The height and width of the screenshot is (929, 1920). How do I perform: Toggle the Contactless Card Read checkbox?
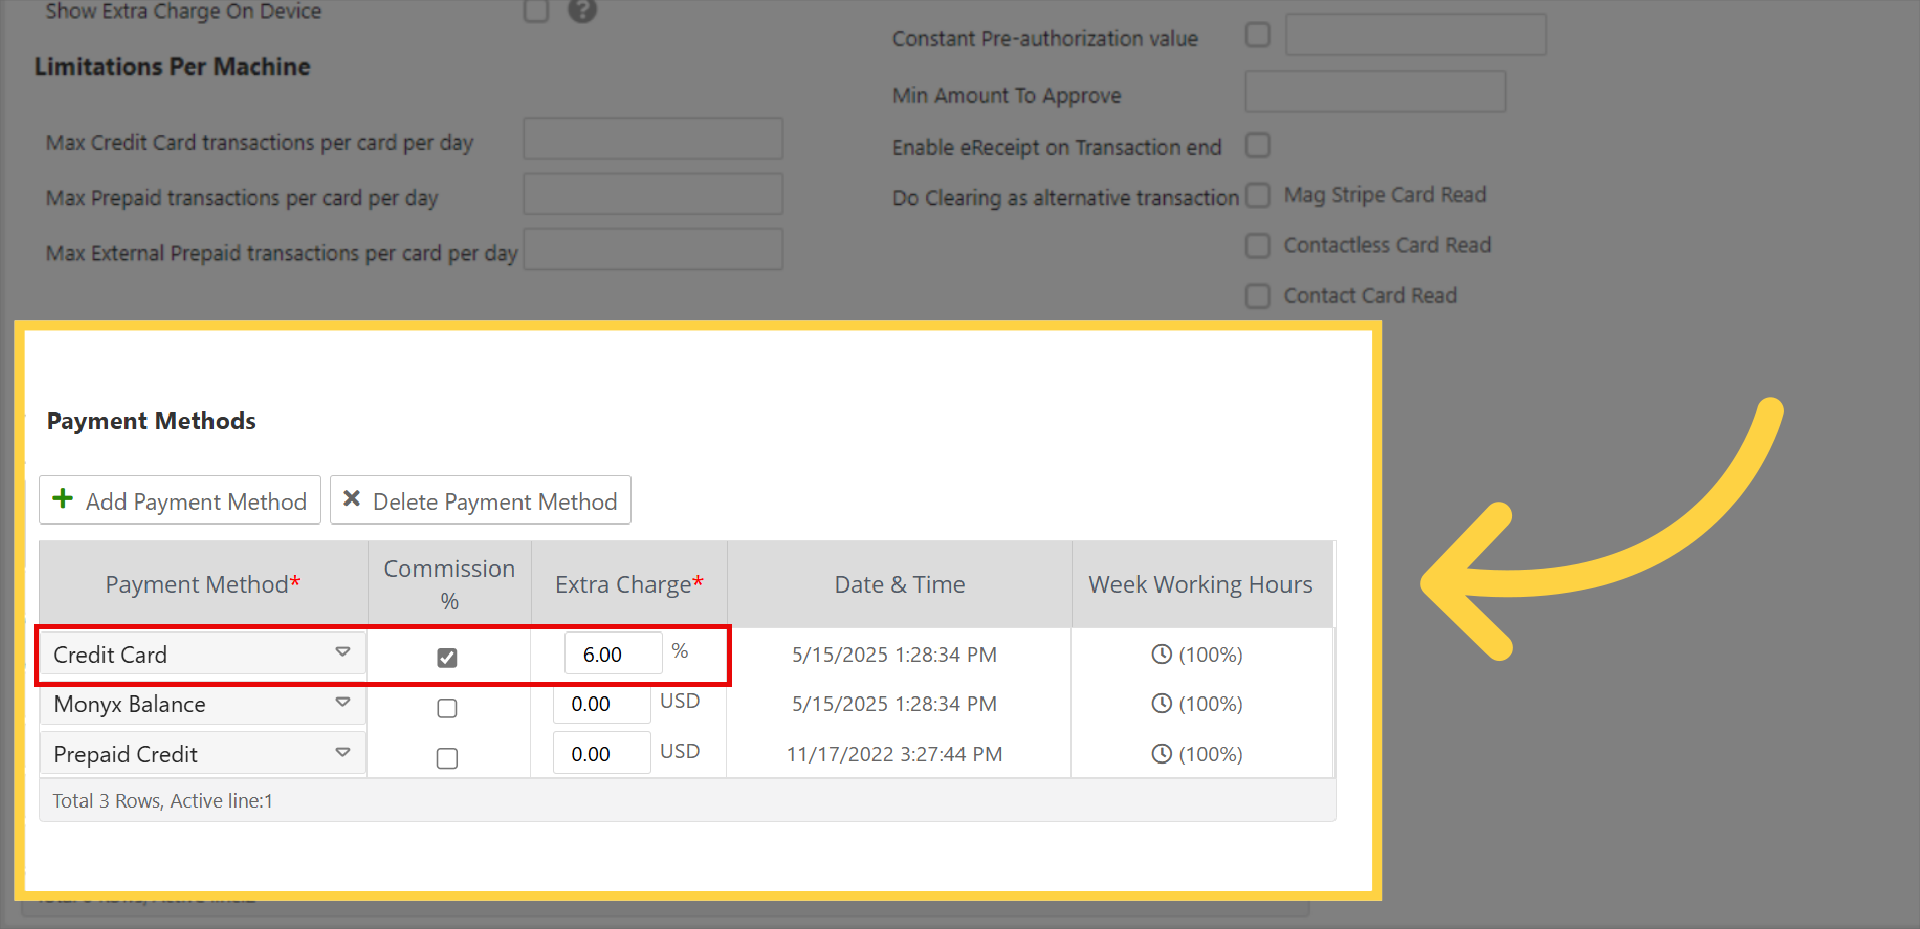pyautogui.click(x=1257, y=246)
